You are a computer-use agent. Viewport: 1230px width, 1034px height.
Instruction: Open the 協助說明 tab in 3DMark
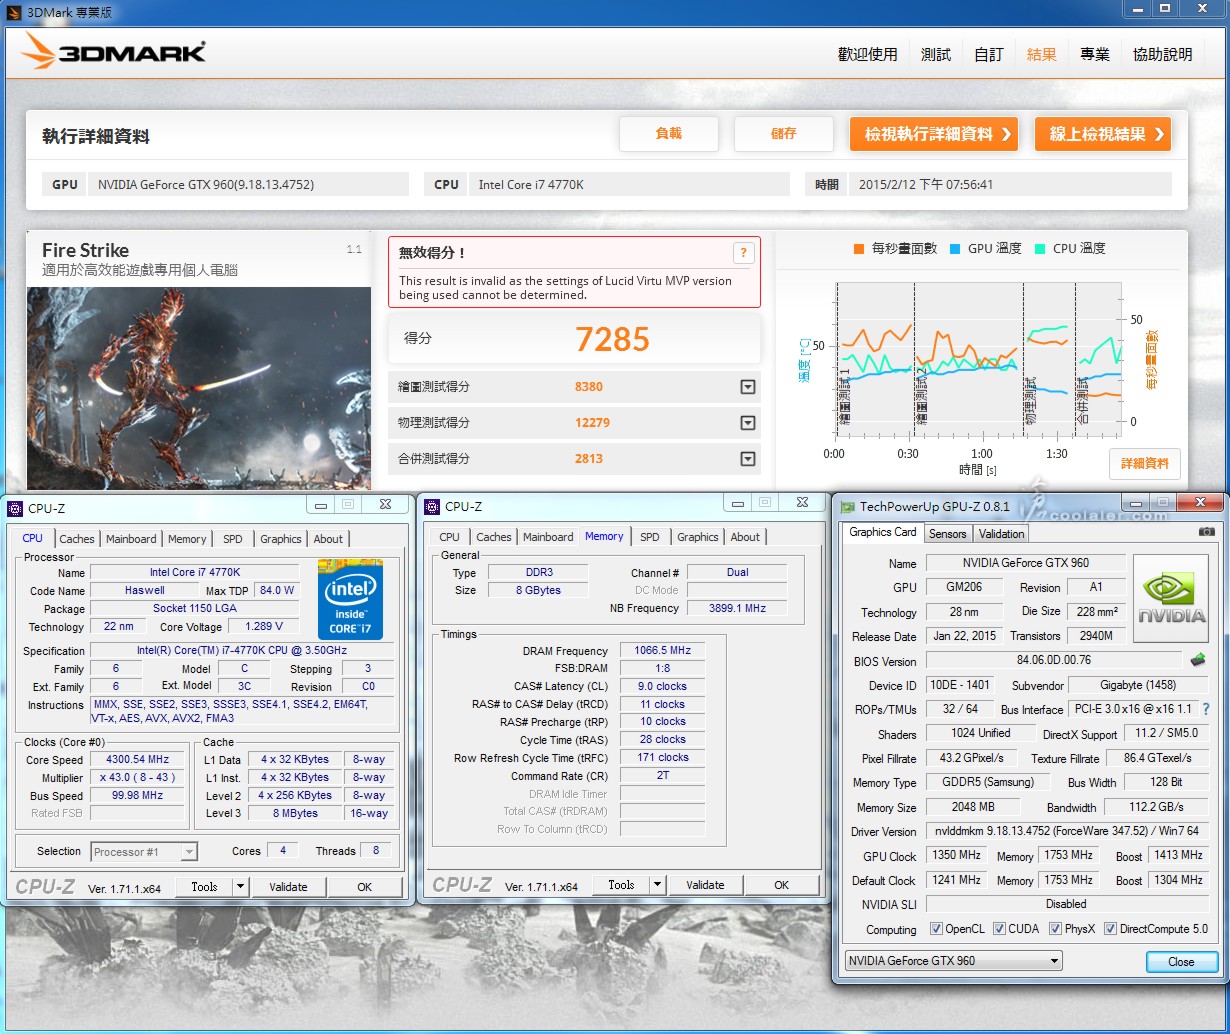pos(1163,54)
